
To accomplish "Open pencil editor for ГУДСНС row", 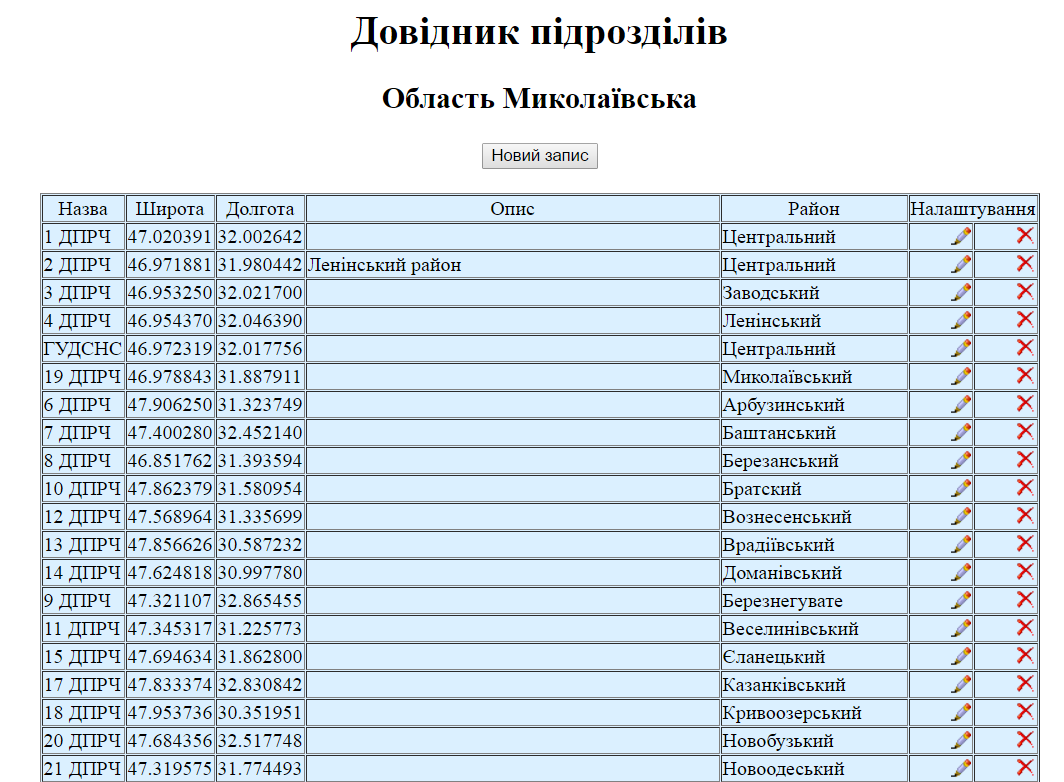I will click(961, 348).
